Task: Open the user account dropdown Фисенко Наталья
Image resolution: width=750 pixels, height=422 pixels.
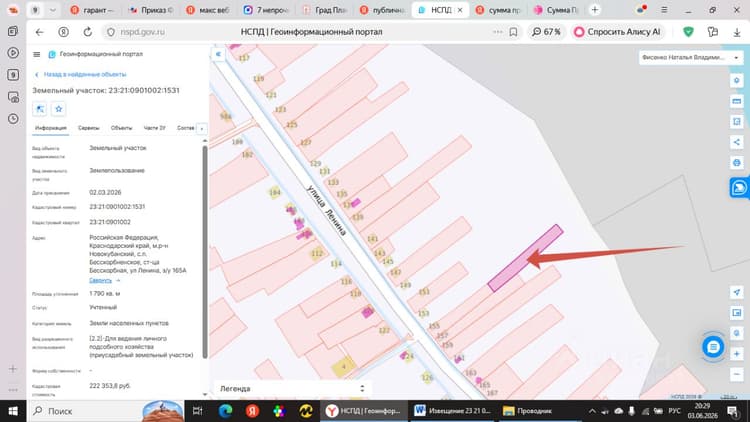Action: click(690, 57)
